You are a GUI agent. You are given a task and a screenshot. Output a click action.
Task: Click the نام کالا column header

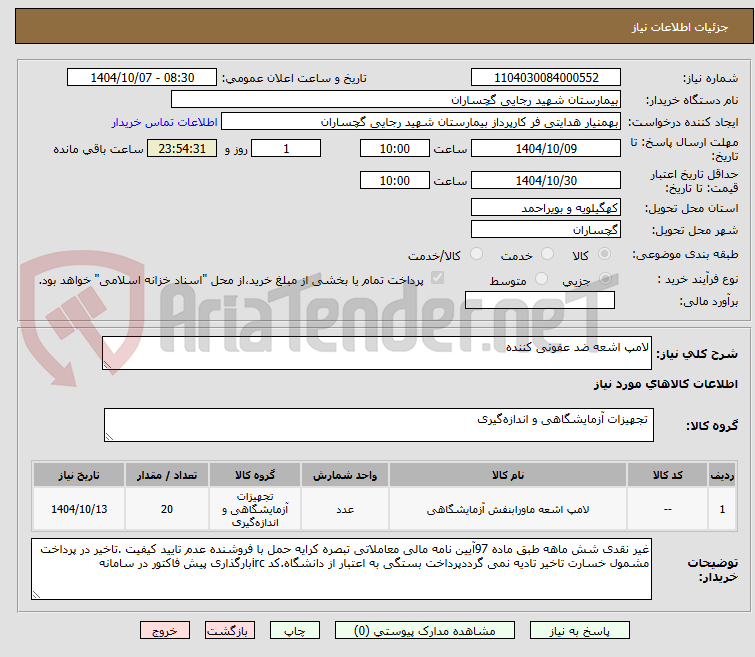[508, 475]
